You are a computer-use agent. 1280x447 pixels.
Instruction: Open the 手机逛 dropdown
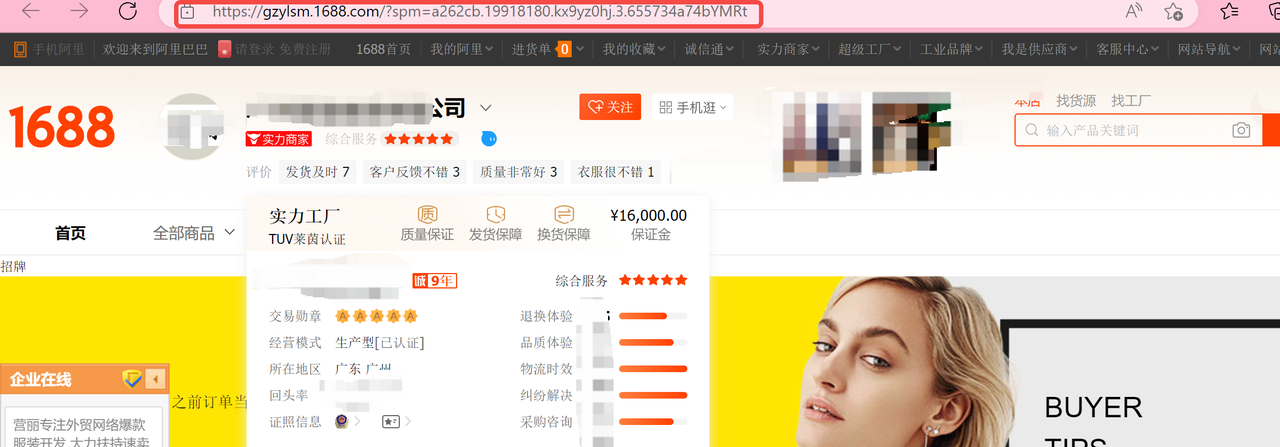click(x=693, y=107)
